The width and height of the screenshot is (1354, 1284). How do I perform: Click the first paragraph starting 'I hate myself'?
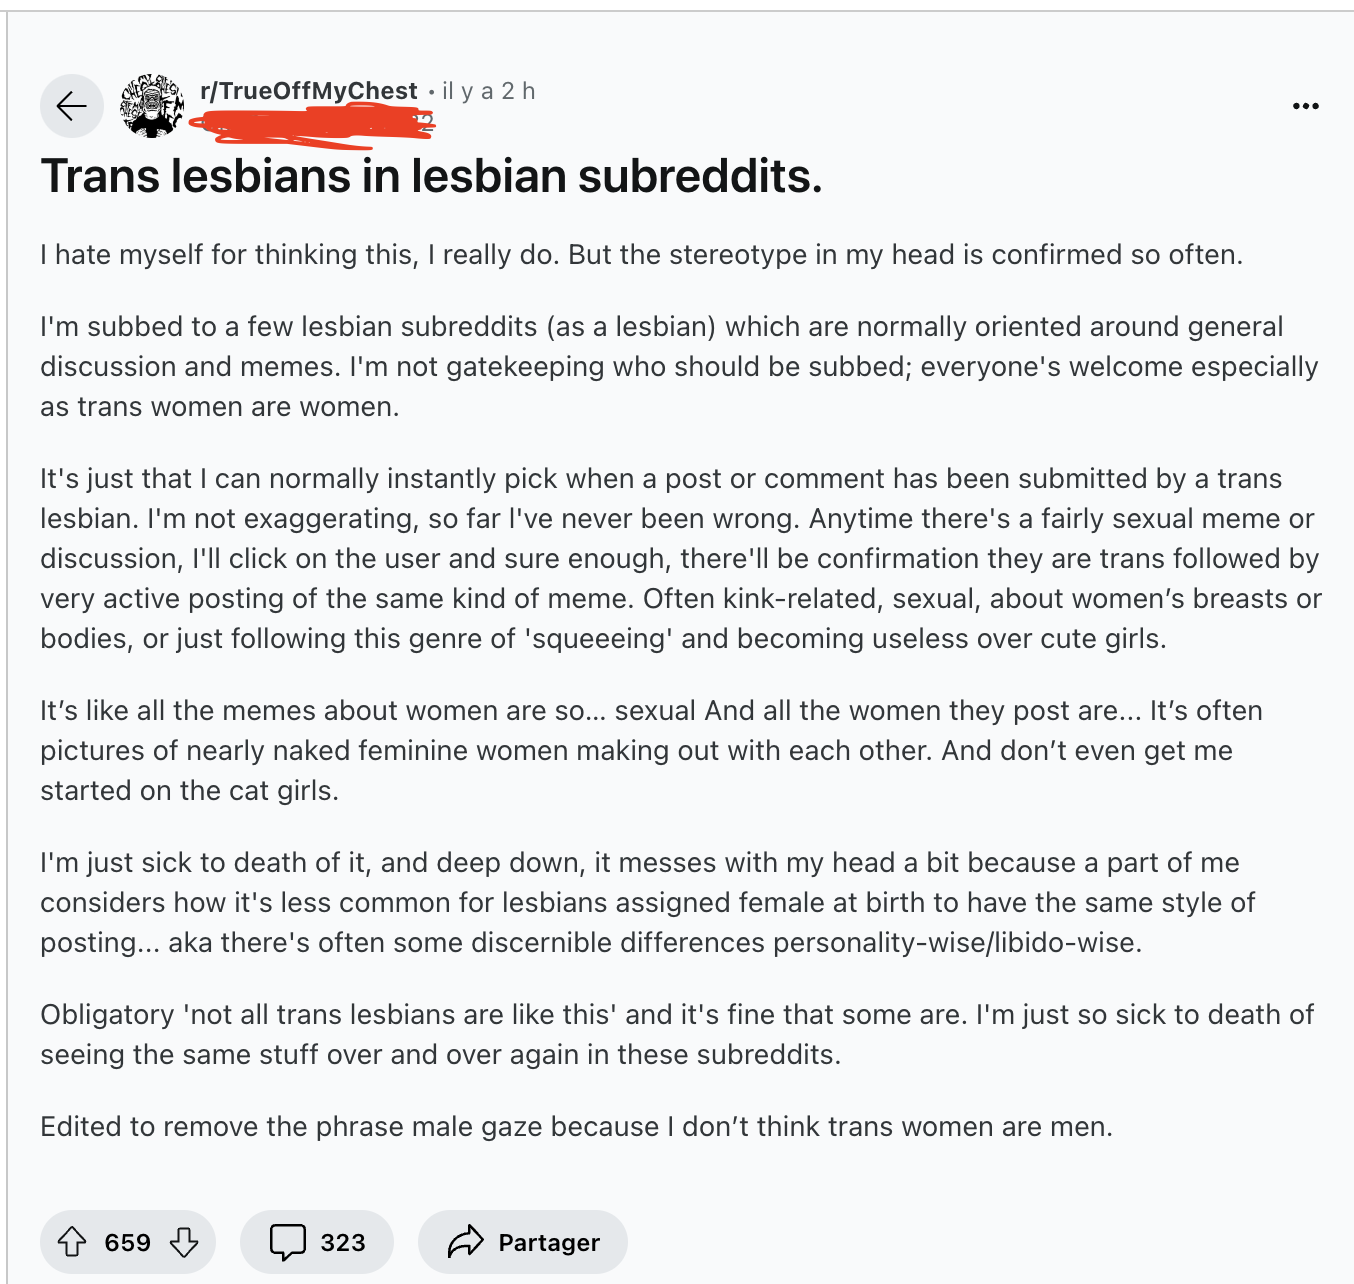click(x=642, y=255)
